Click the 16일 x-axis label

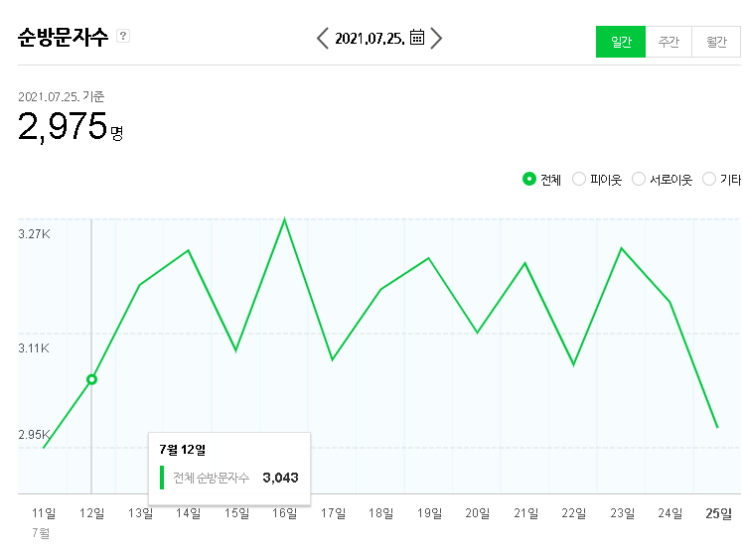(284, 513)
